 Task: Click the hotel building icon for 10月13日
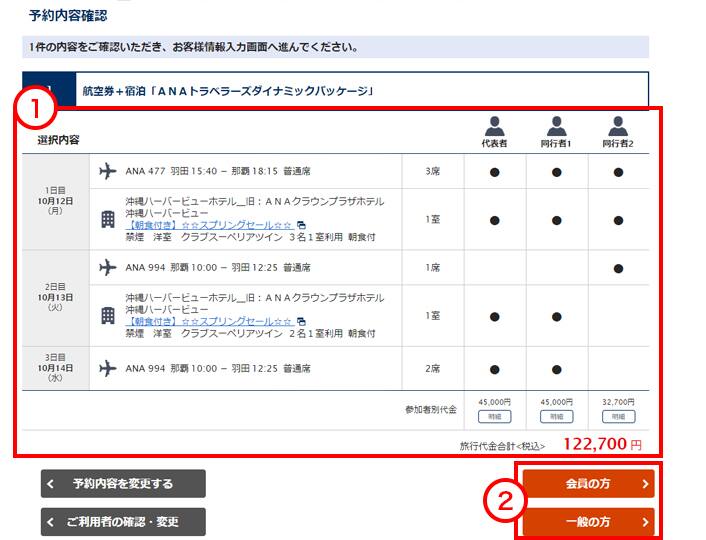(108, 316)
